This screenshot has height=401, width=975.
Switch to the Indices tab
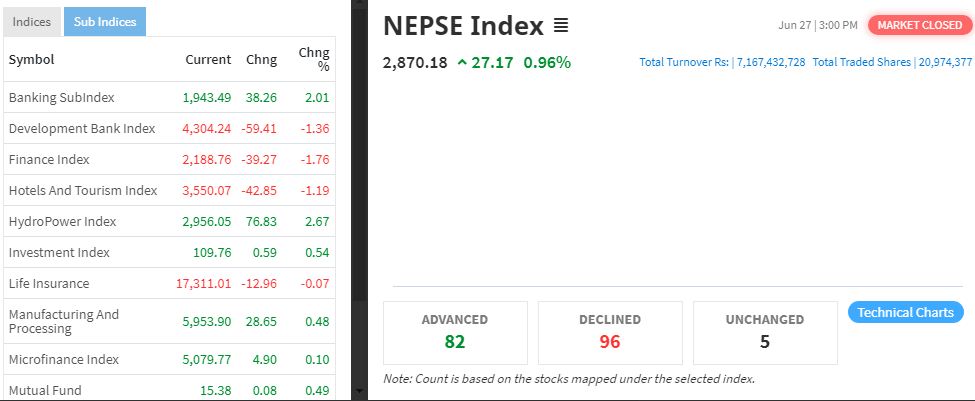(32, 22)
